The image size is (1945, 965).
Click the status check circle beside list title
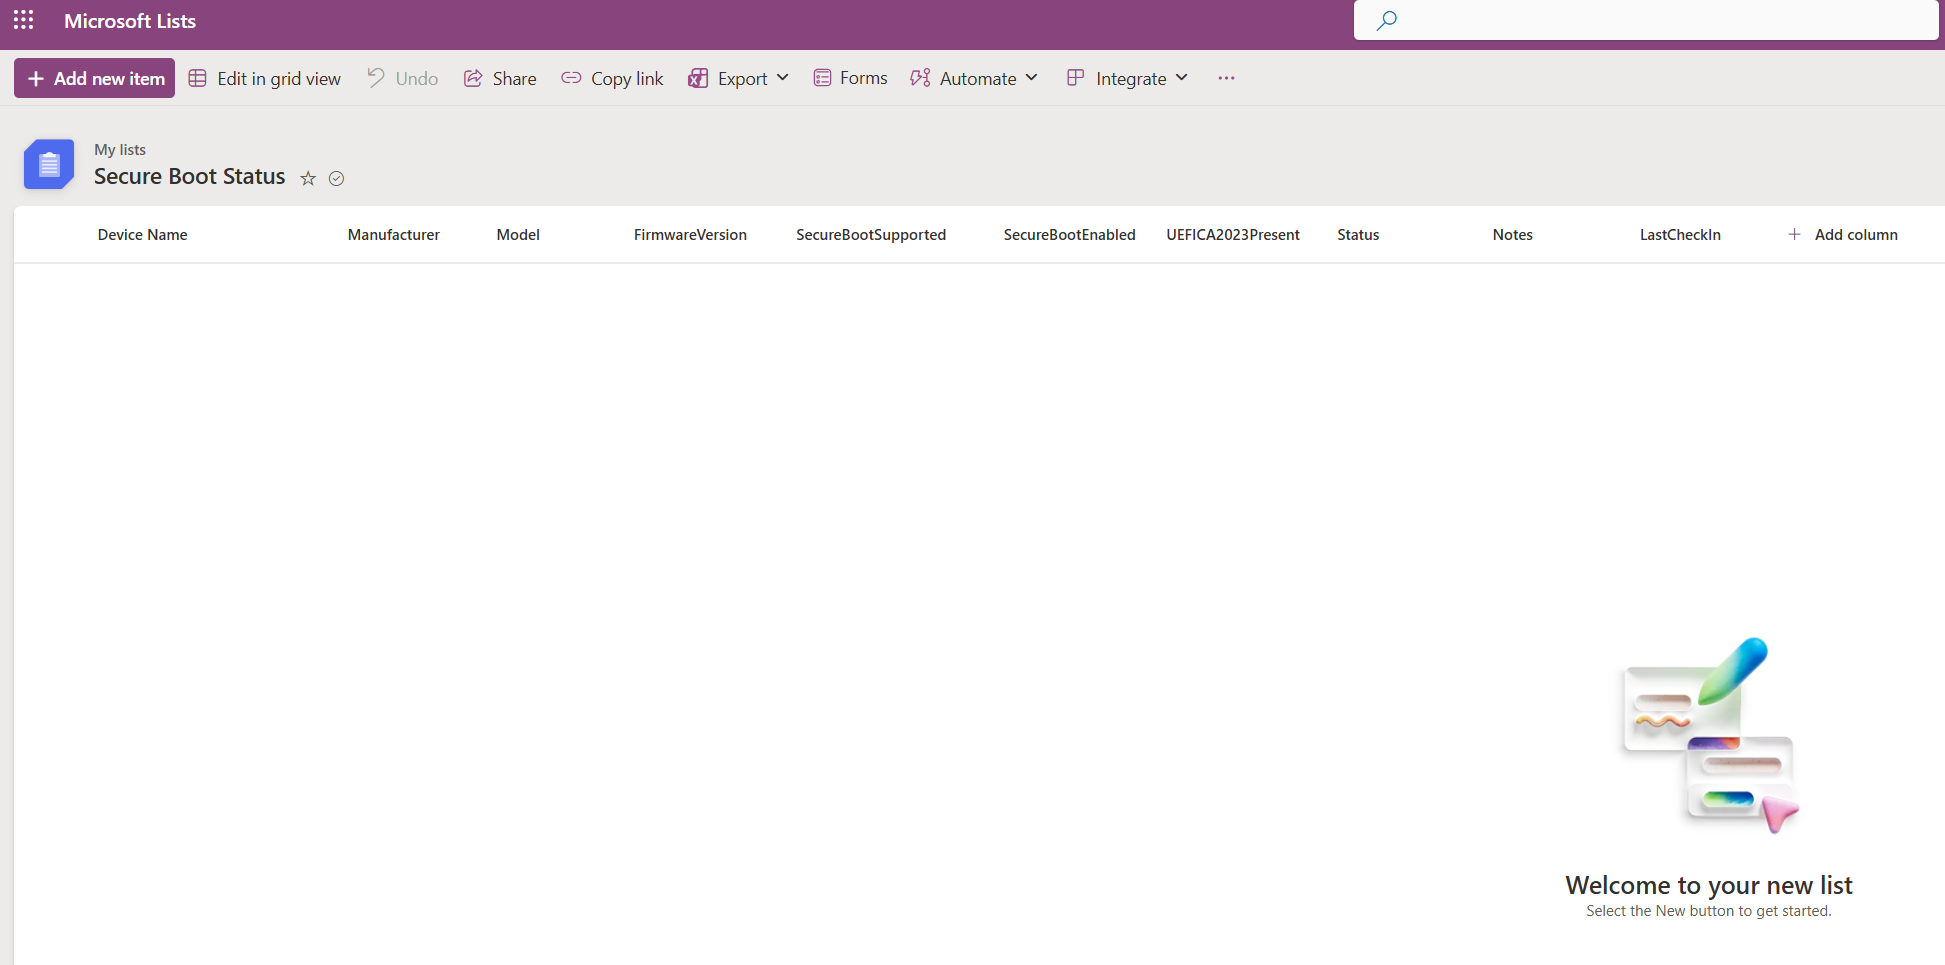pos(337,178)
